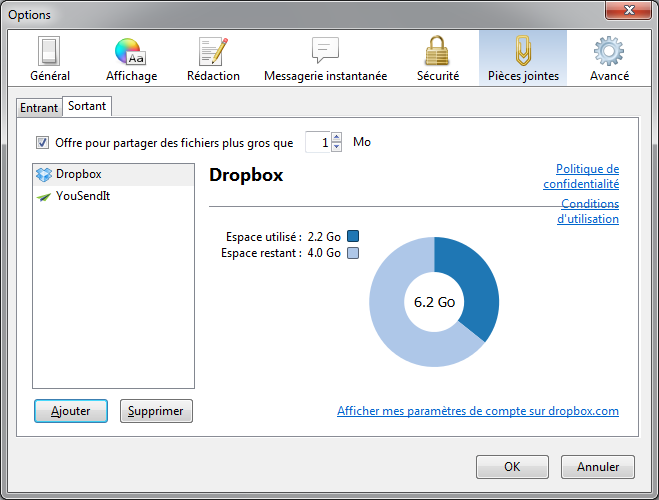The width and height of the screenshot is (659, 500).
Task: Open the Sécurité padlock section
Action: [x=438, y=58]
